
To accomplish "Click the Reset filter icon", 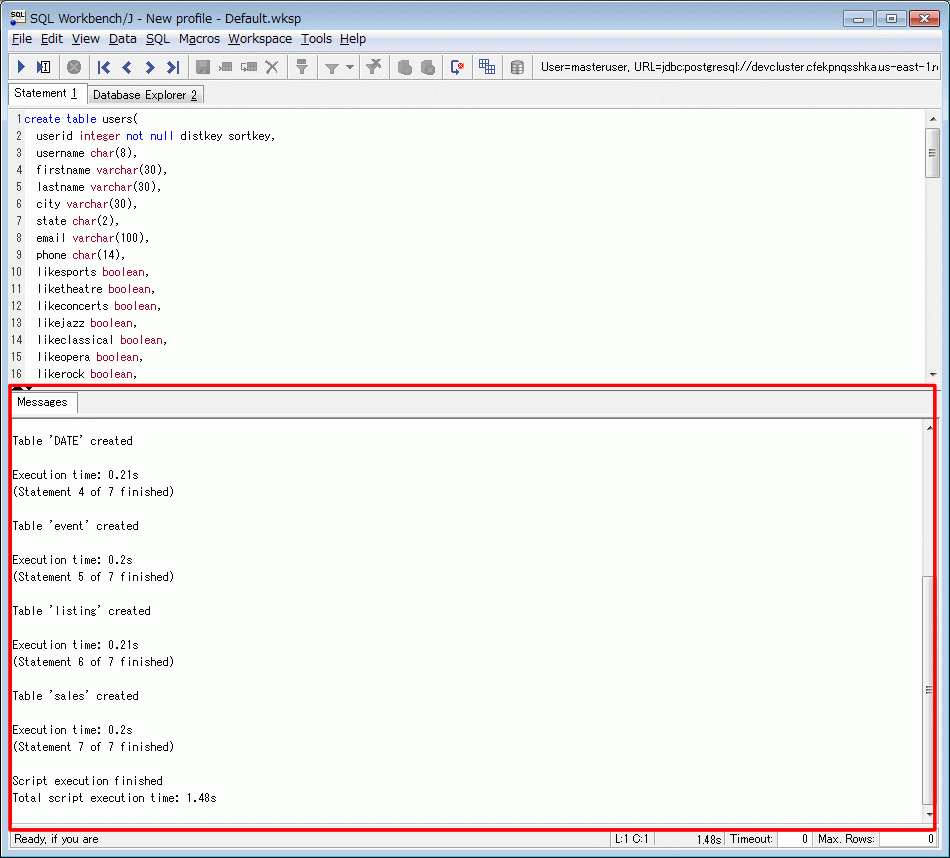I will pyautogui.click(x=374, y=67).
